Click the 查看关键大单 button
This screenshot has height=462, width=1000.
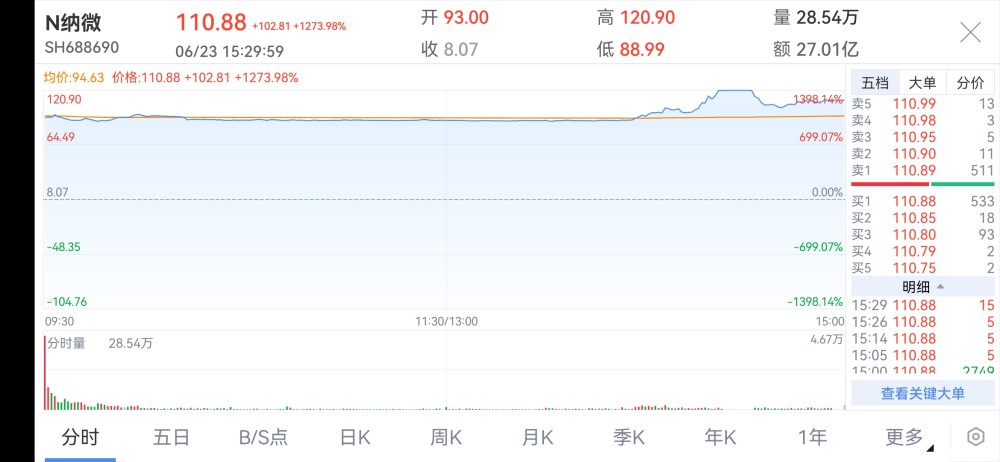coord(923,393)
